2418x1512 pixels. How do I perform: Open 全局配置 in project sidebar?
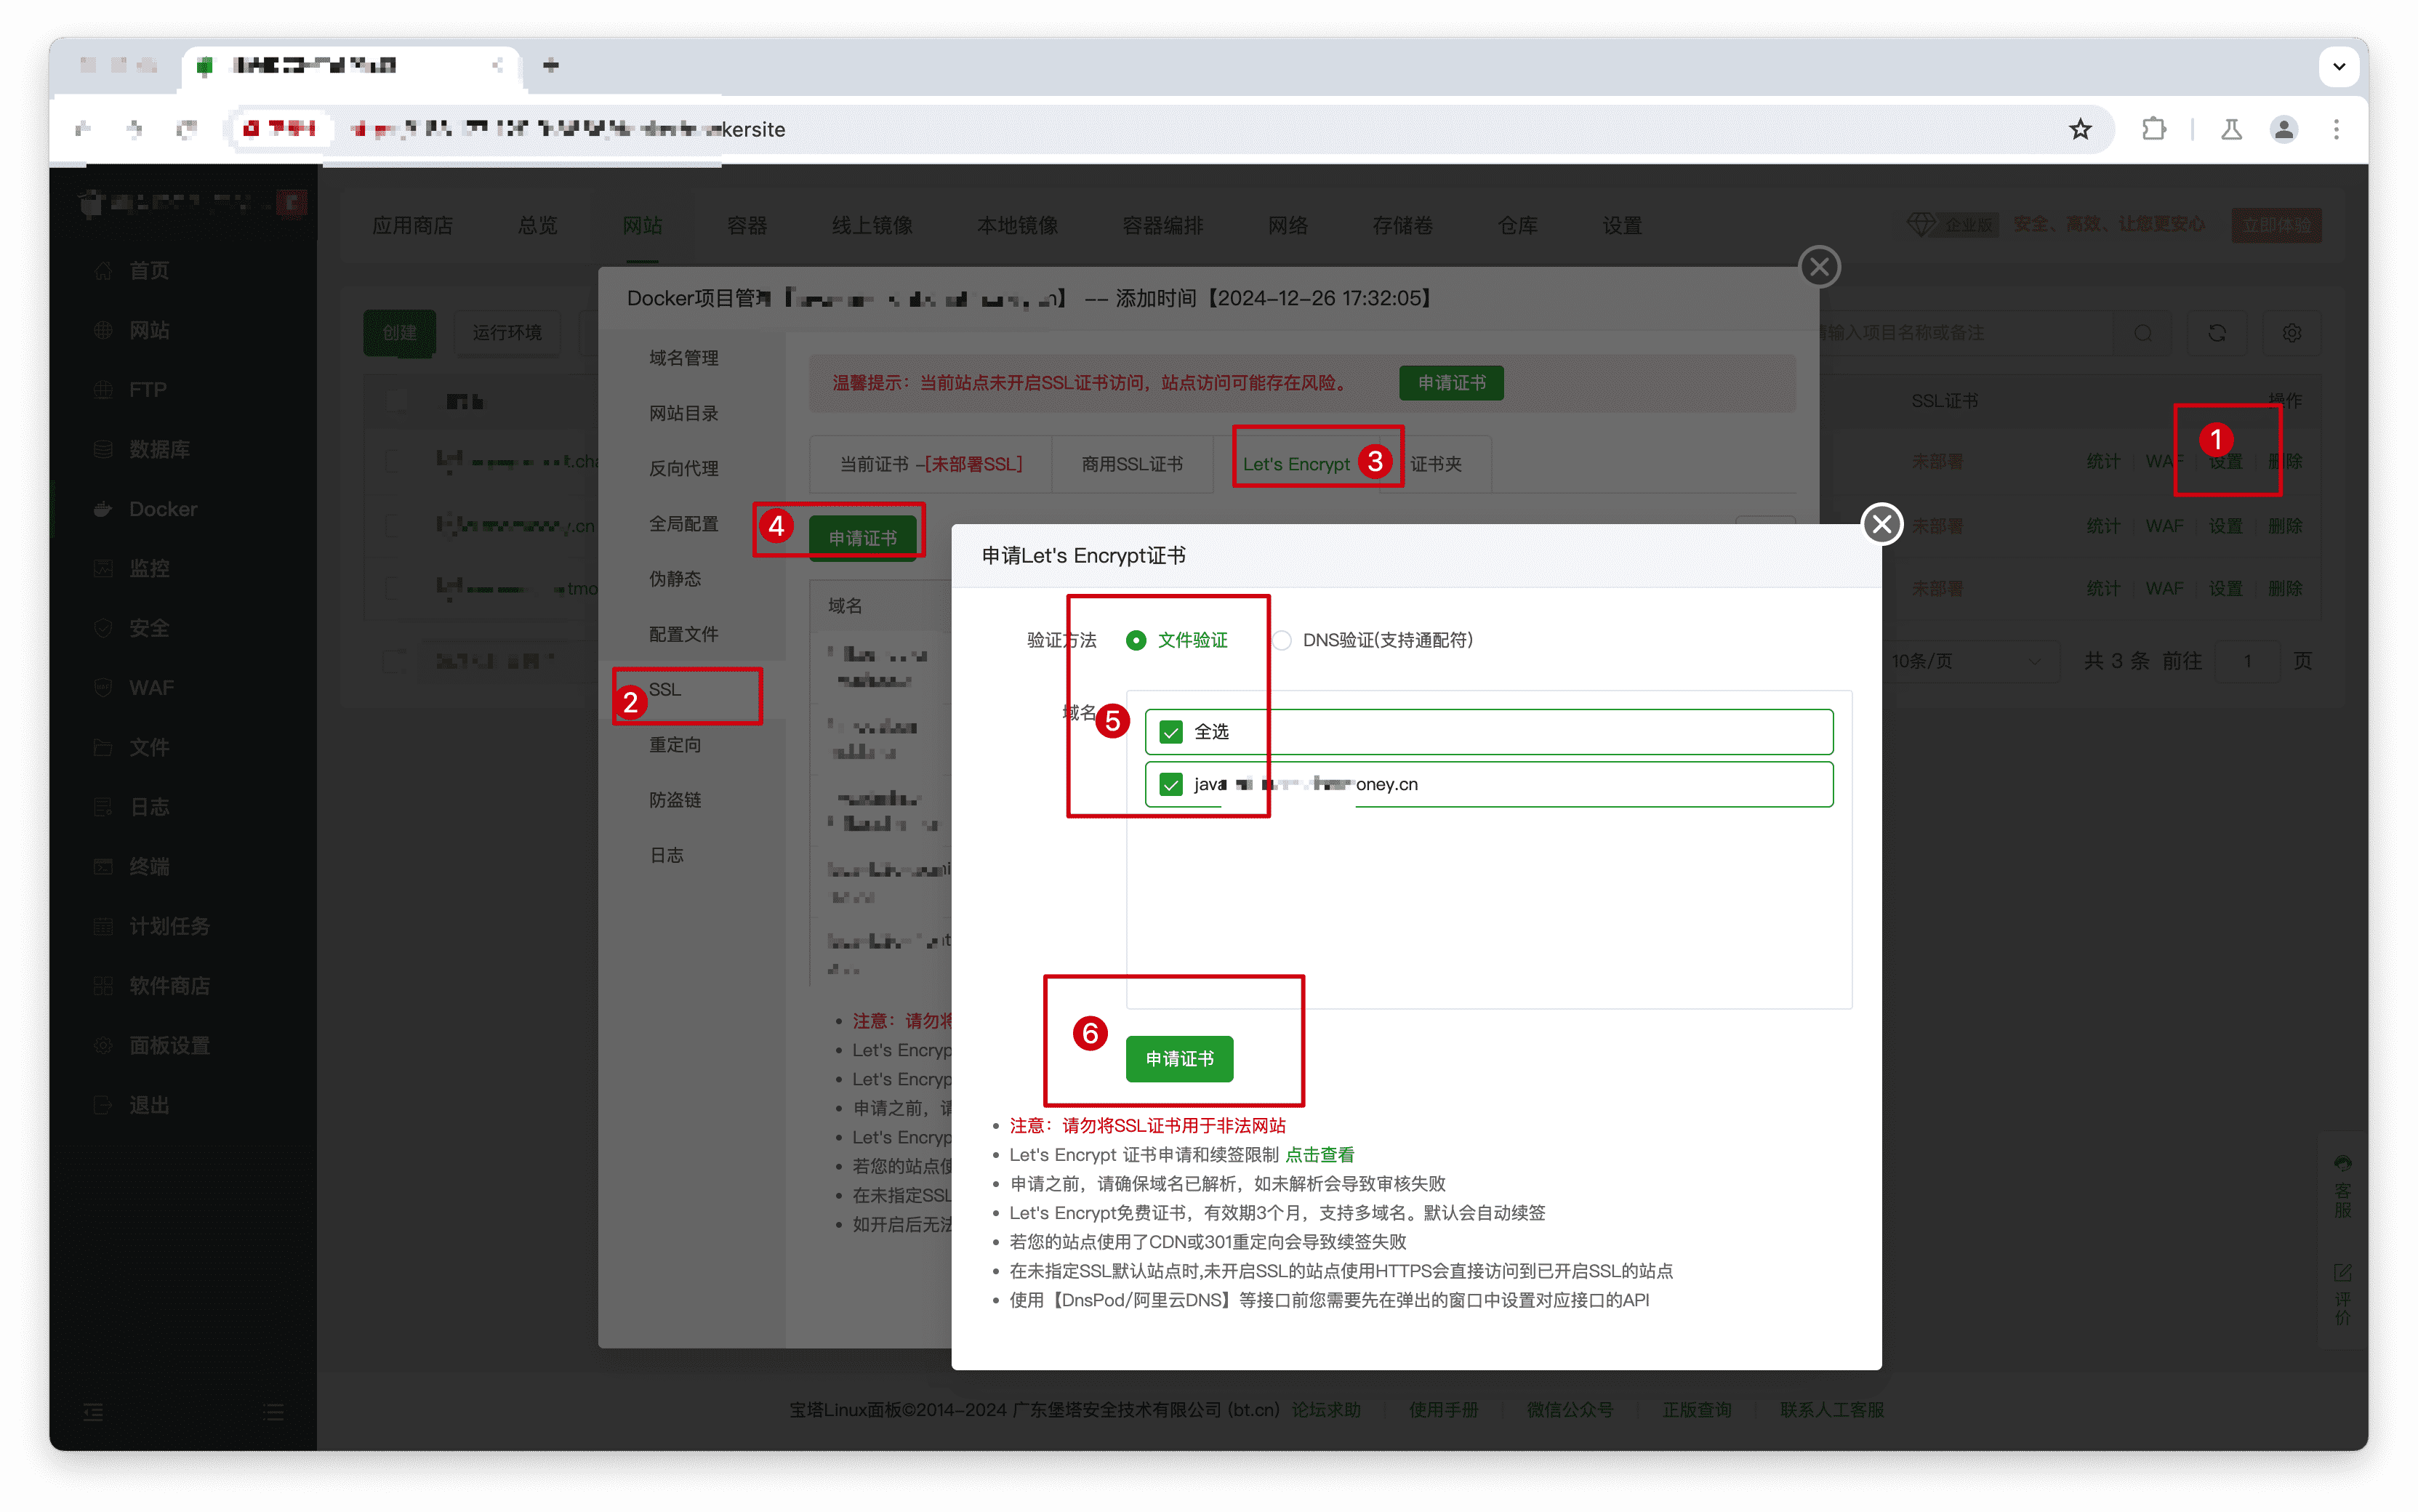click(x=684, y=523)
